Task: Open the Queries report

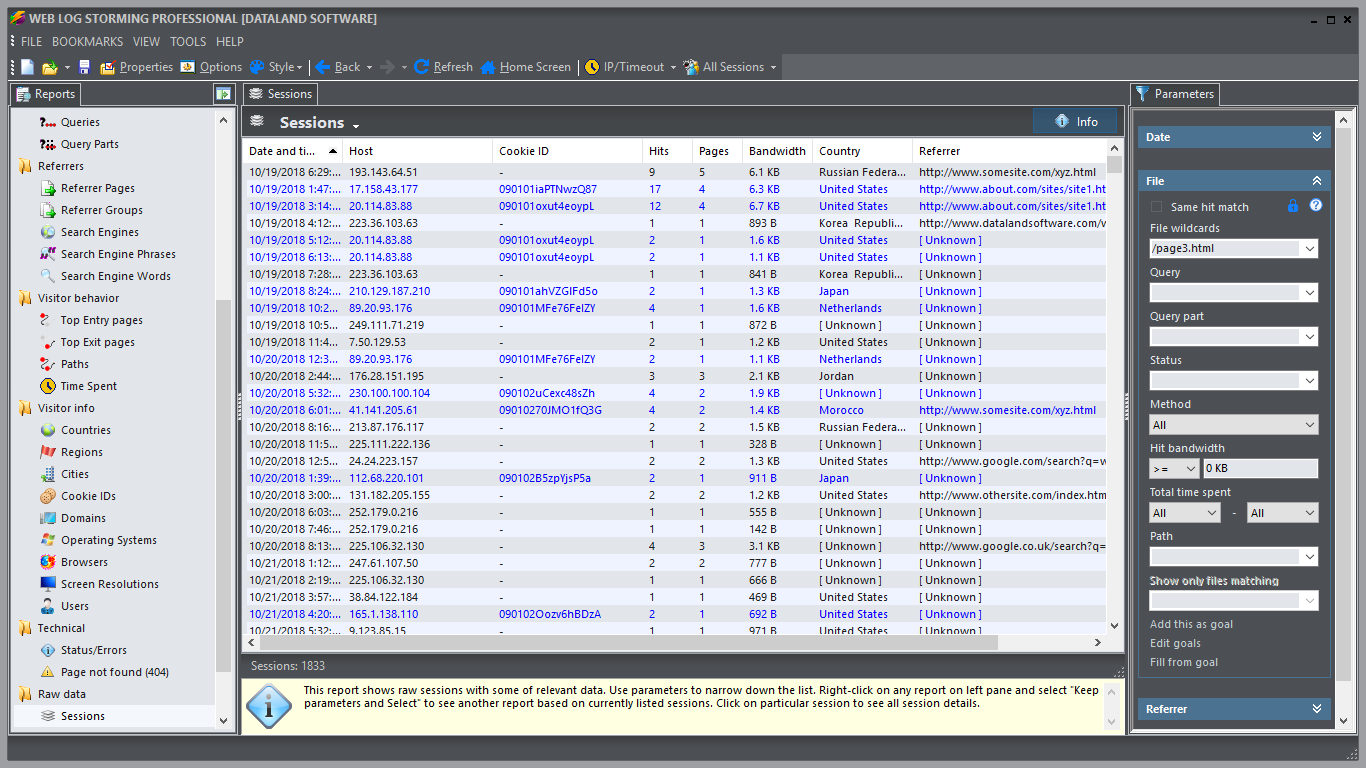Action: point(80,122)
